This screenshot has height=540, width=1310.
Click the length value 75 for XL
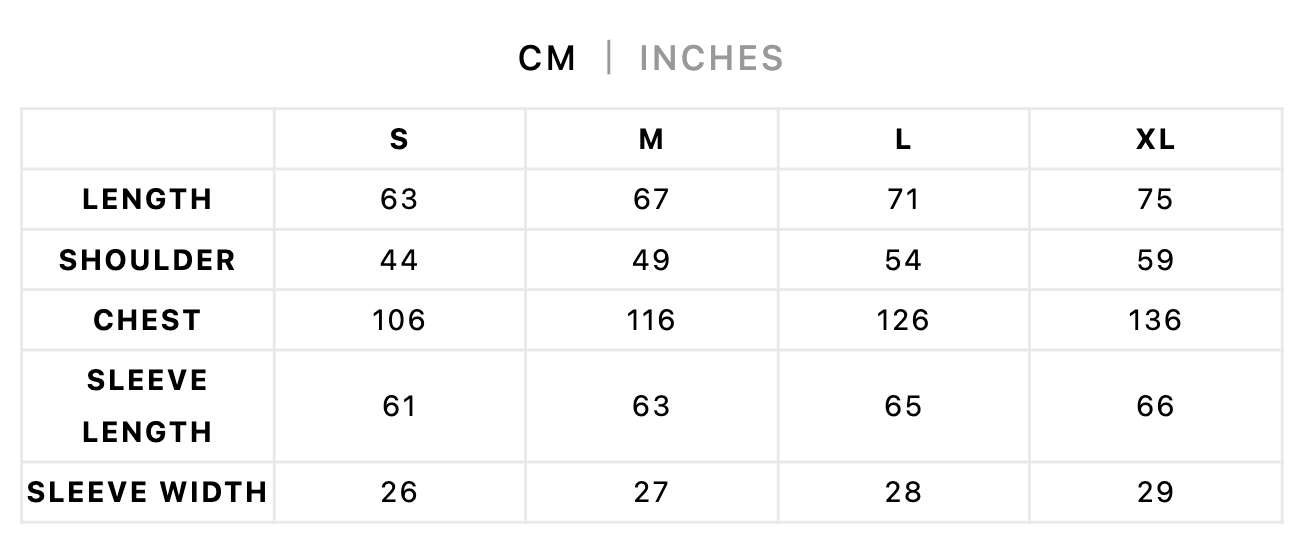(1155, 199)
